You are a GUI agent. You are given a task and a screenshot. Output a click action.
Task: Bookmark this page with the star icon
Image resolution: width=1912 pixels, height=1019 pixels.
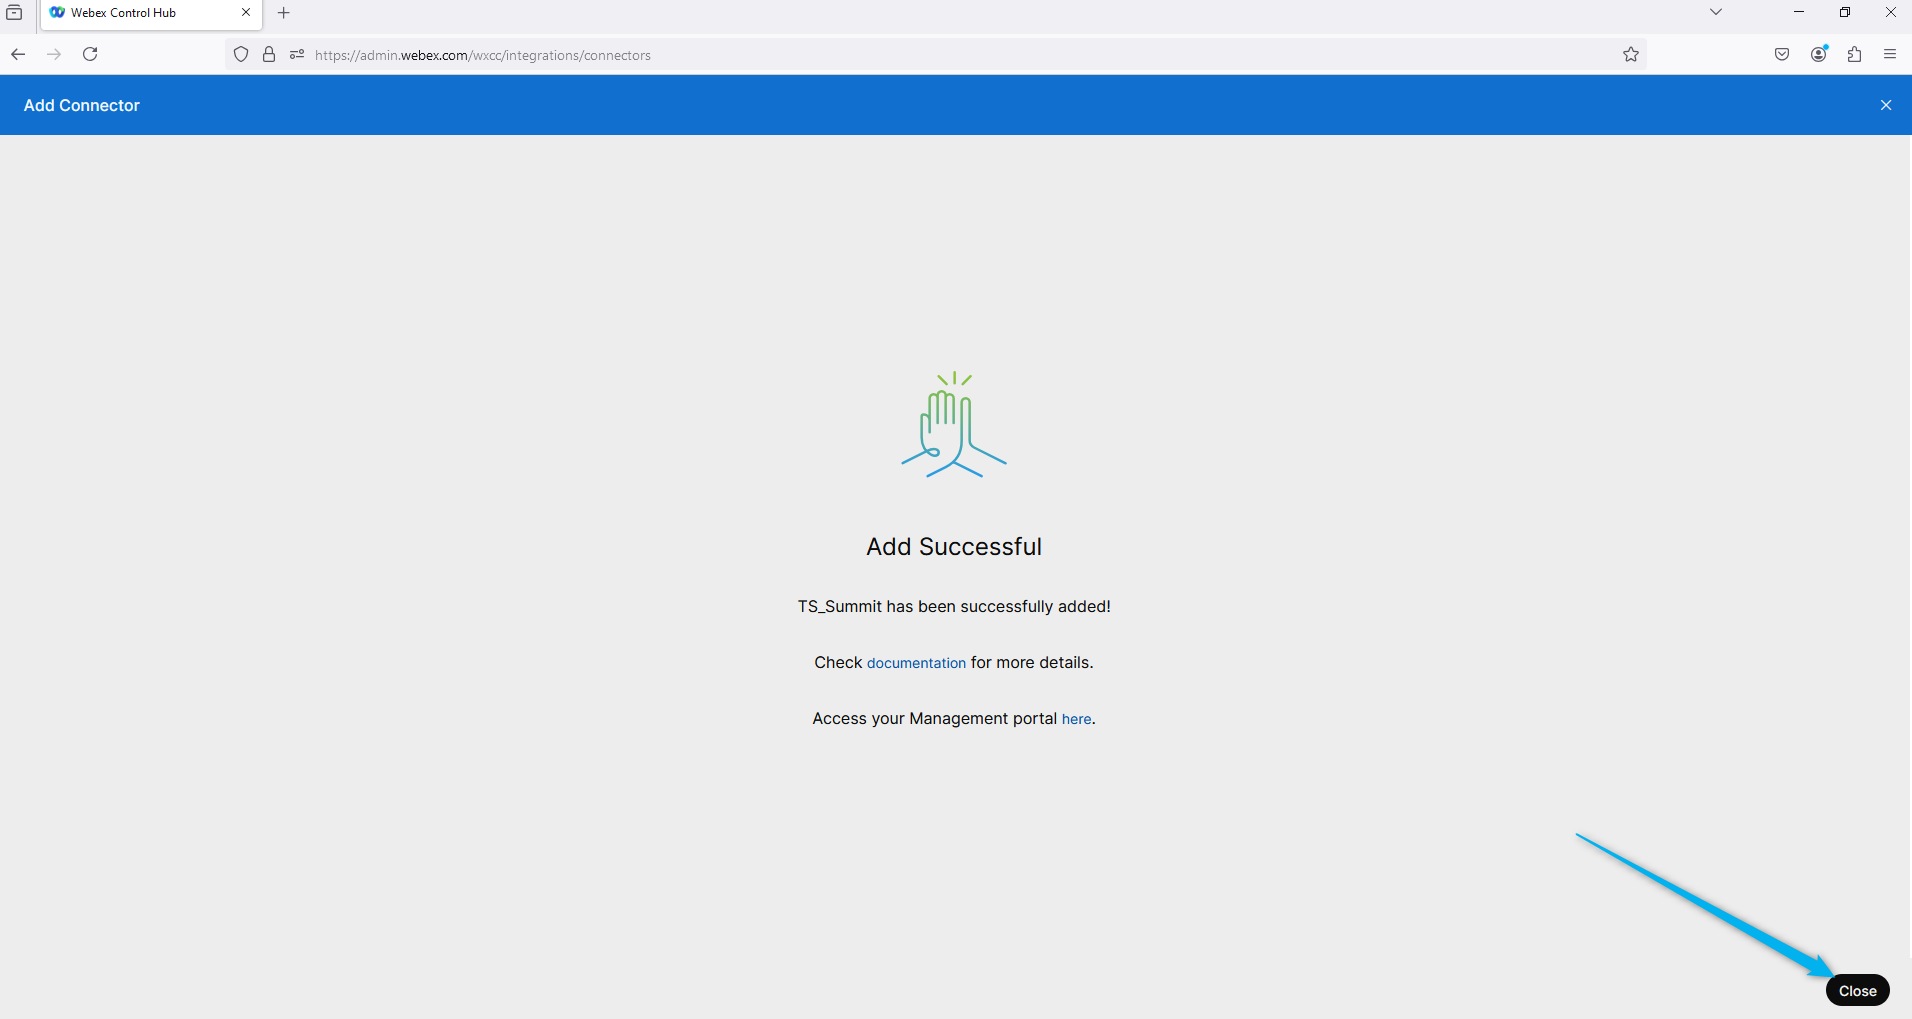point(1631,55)
